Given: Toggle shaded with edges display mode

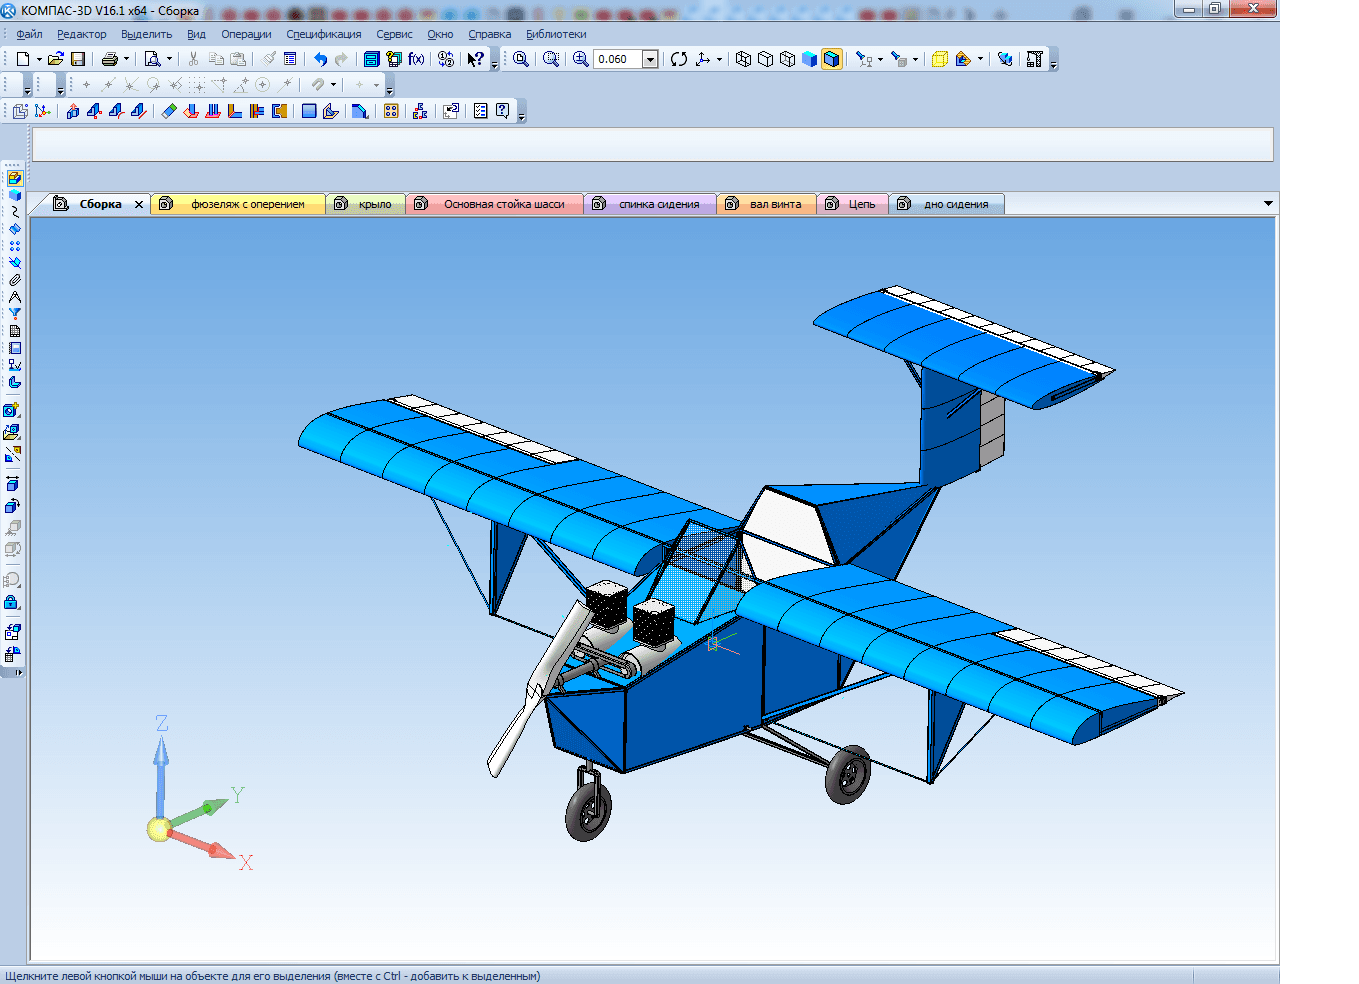Looking at the screenshot, I should point(831,59).
